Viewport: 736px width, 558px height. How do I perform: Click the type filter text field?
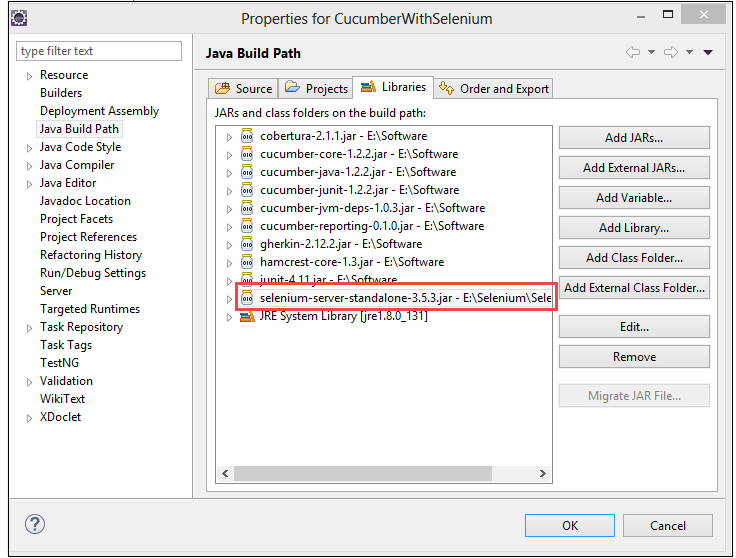coord(99,51)
